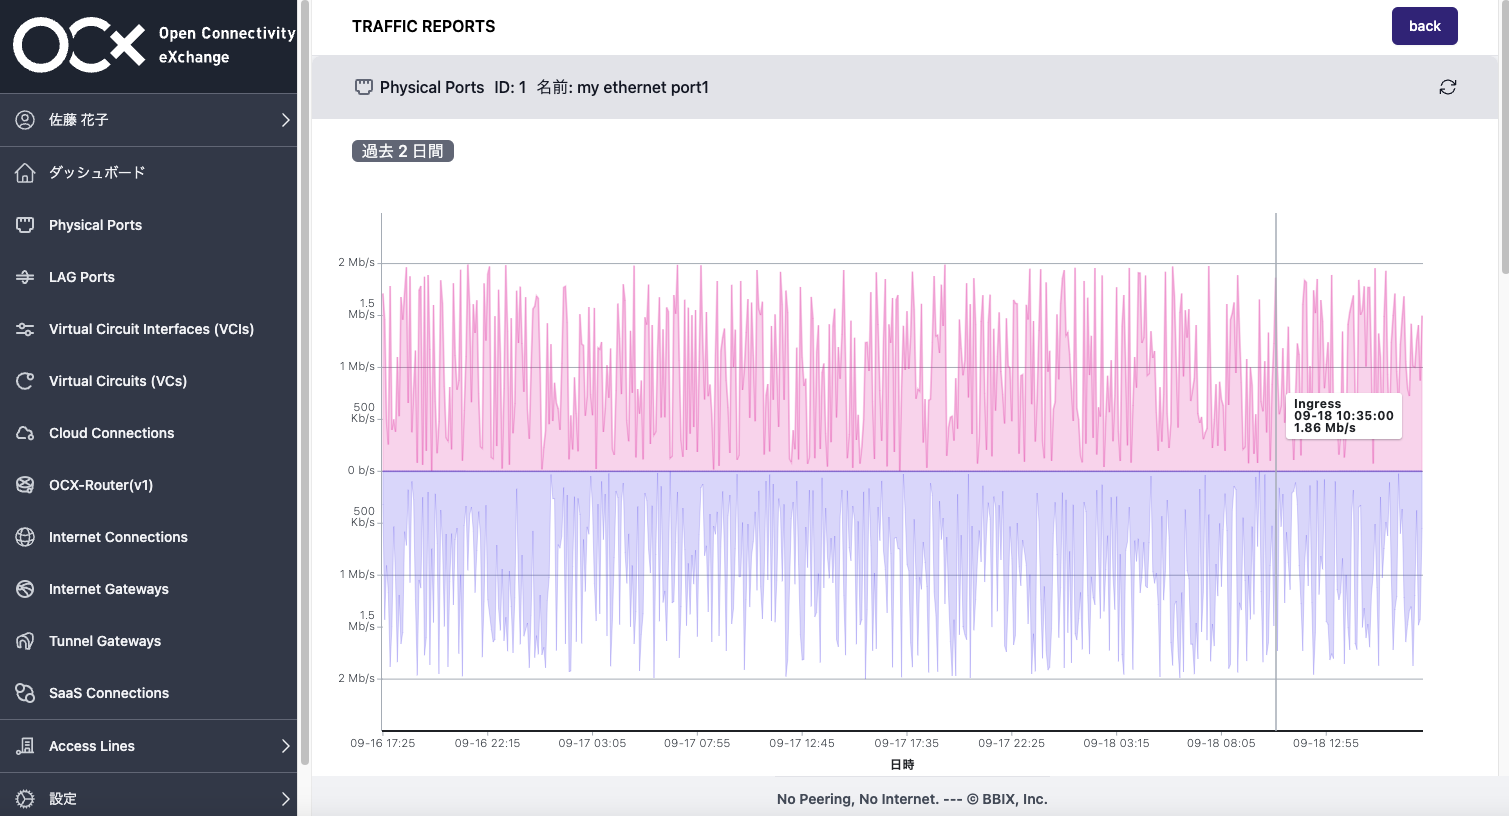Click the port icon beside Physical Ports menu
Screen dimensions: 1509x816
(25, 225)
